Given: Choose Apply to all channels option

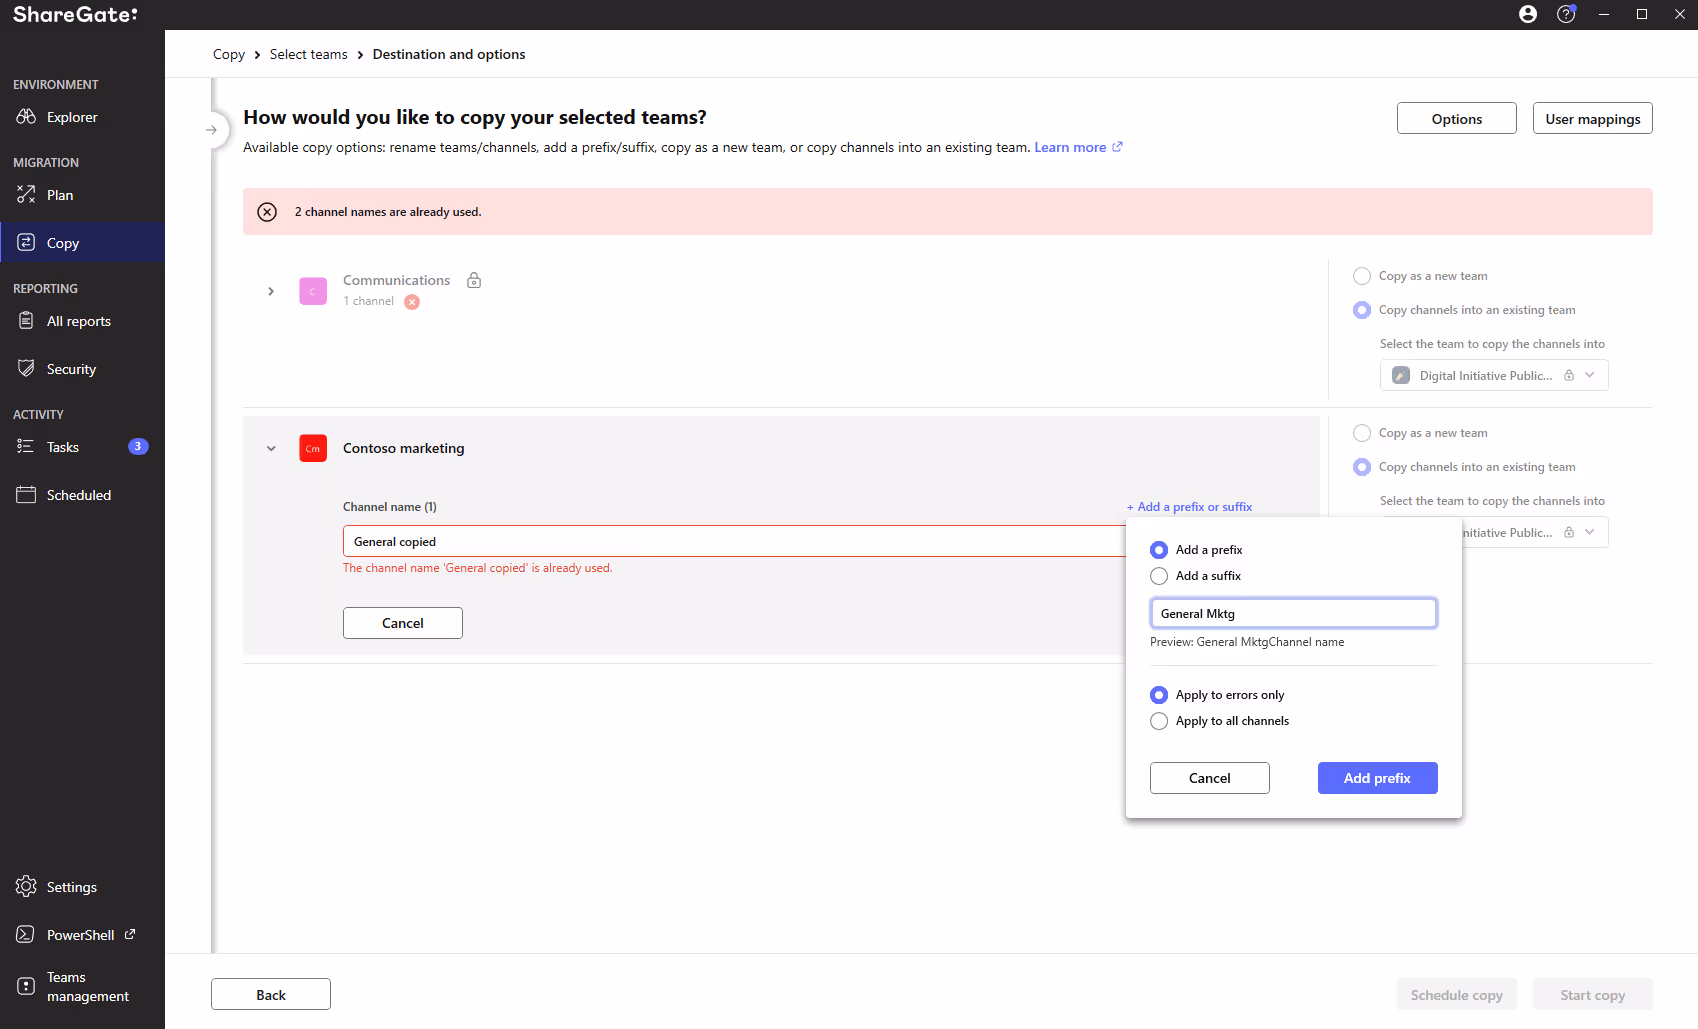Looking at the screenshot, I should [1159, 721].
